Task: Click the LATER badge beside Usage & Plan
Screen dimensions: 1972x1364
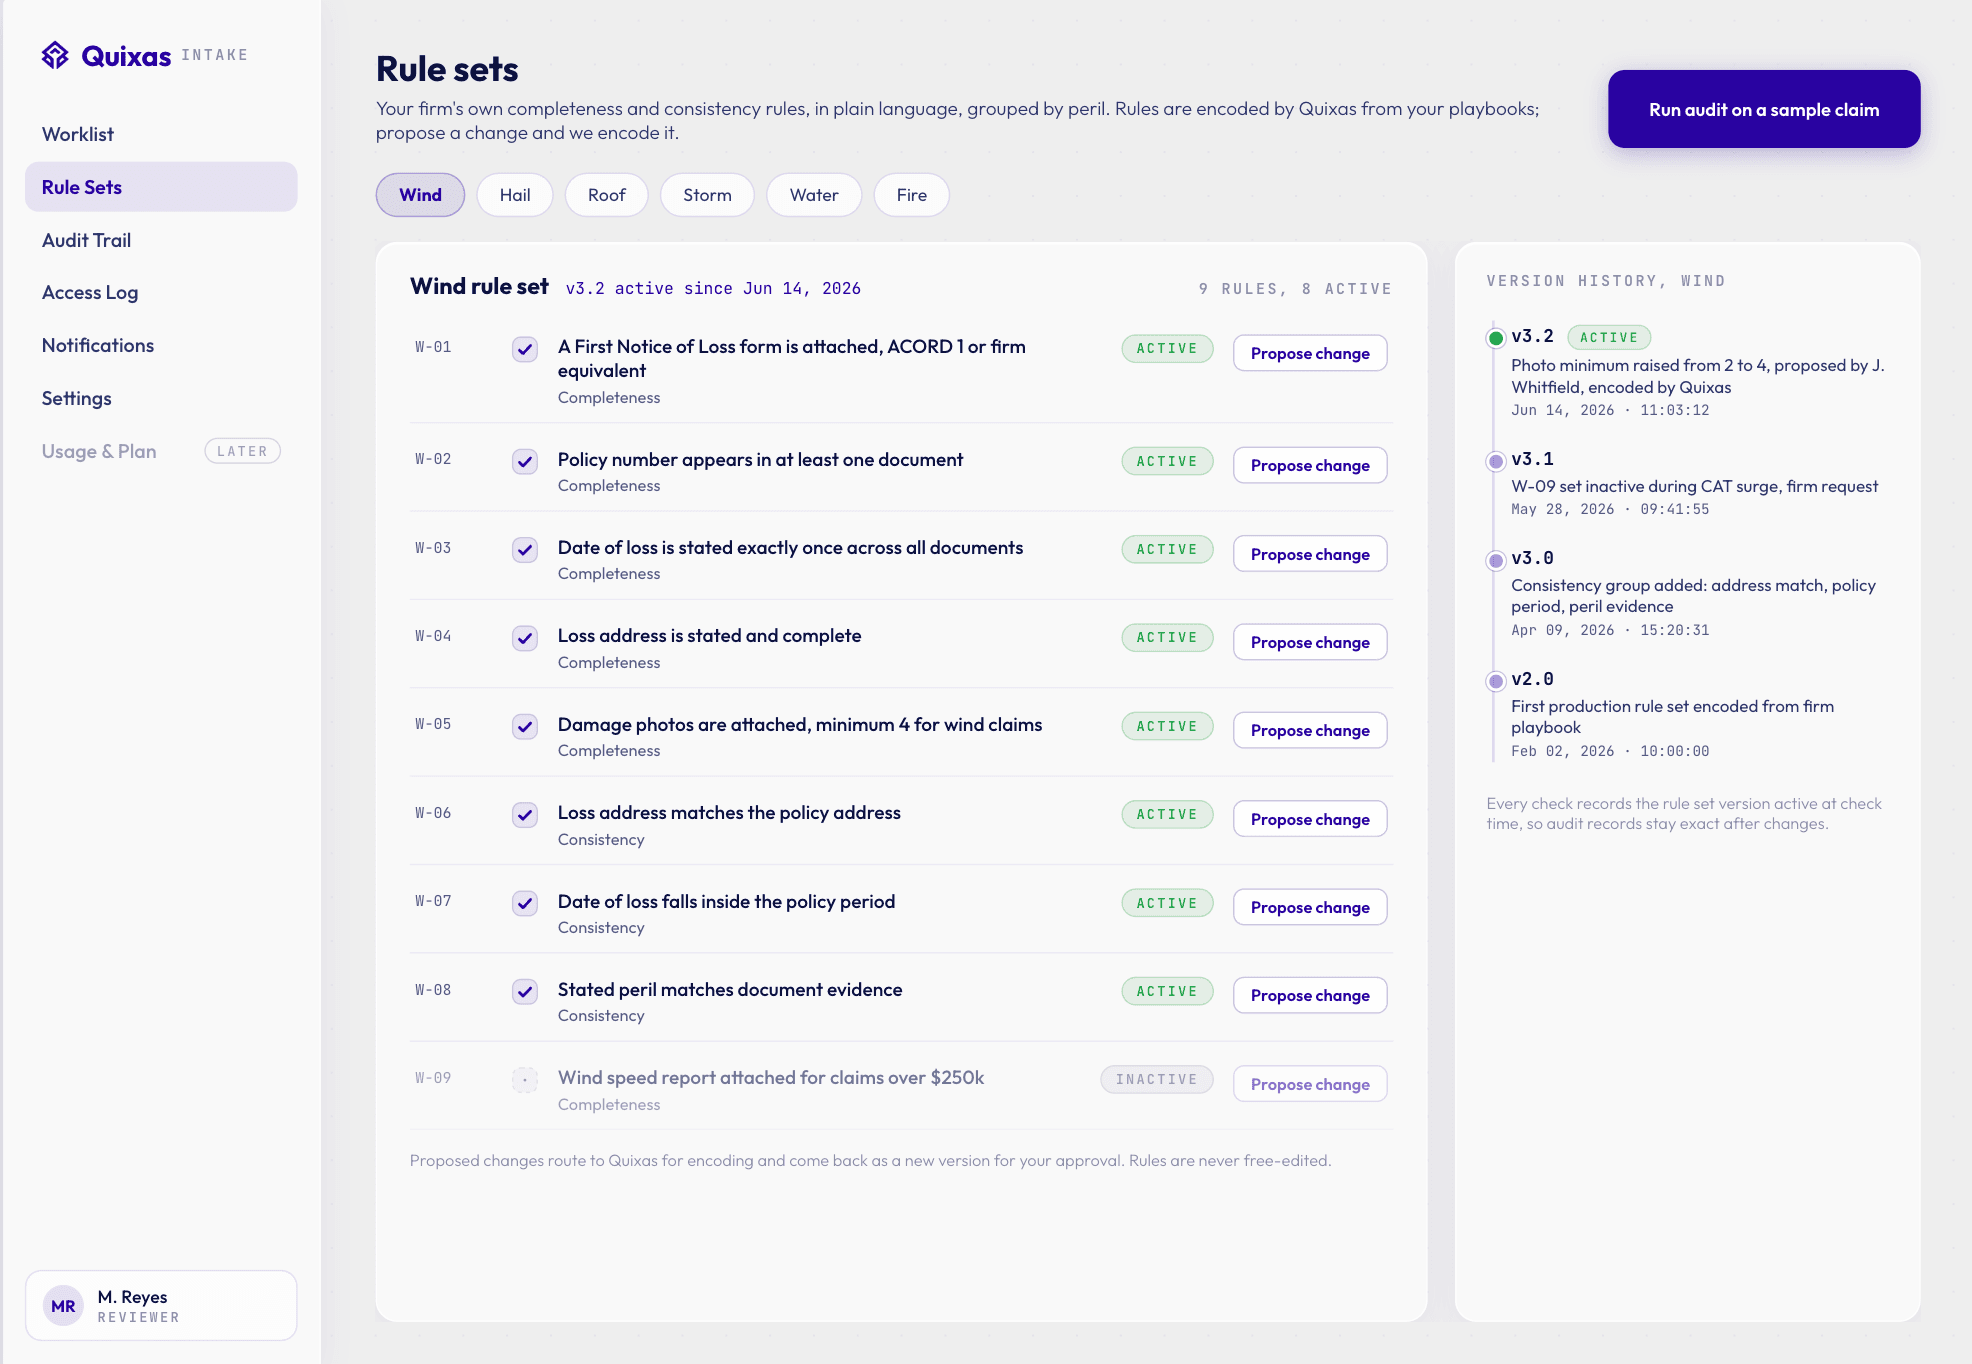Action: (243, 451)
